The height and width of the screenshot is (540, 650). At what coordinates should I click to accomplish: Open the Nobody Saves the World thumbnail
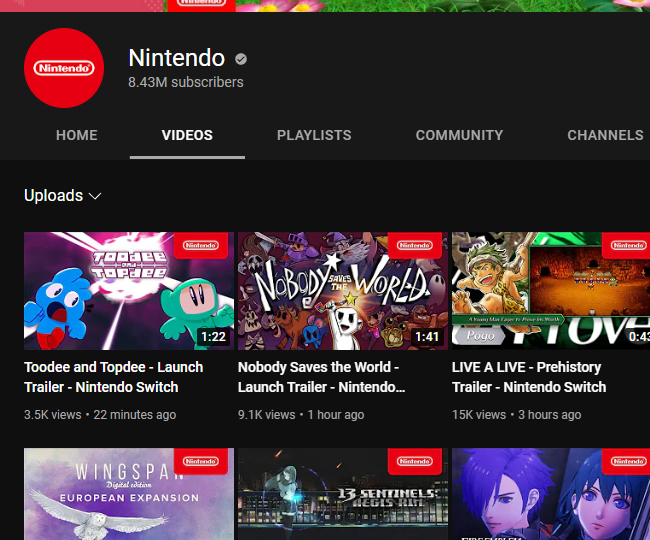[343, 291]
